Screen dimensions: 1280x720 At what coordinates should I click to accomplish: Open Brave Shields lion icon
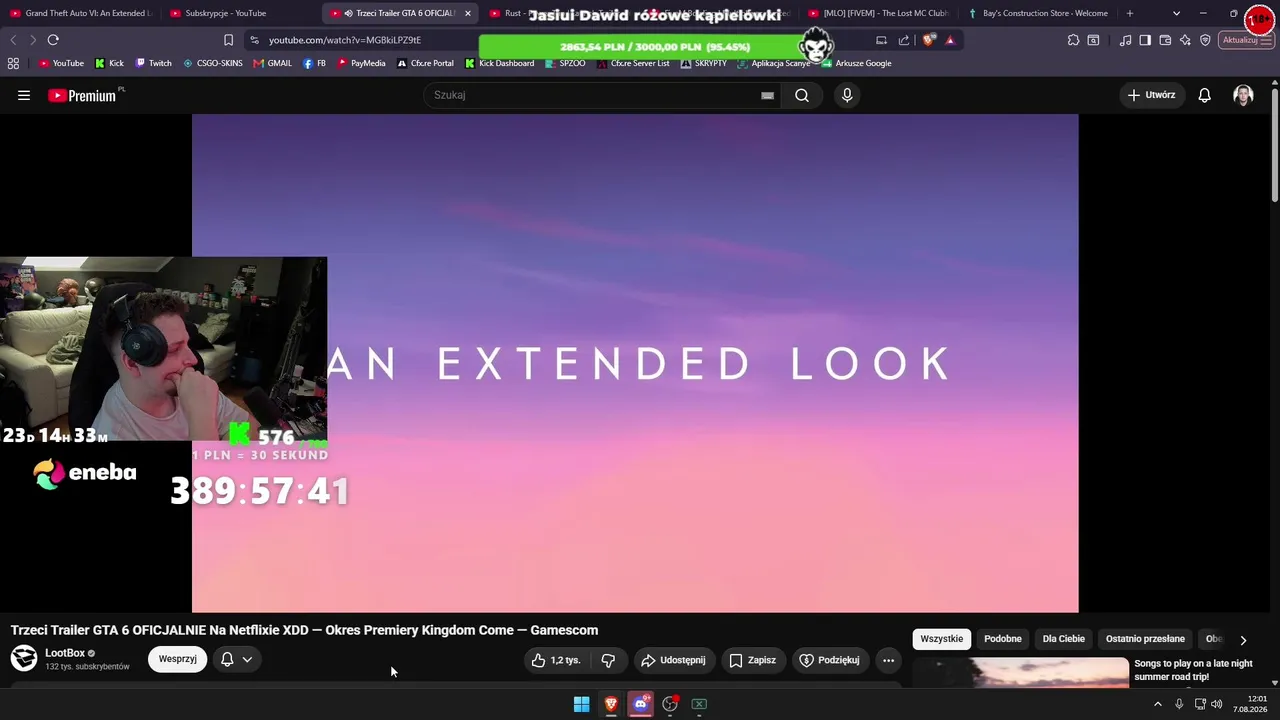[929, 40]
